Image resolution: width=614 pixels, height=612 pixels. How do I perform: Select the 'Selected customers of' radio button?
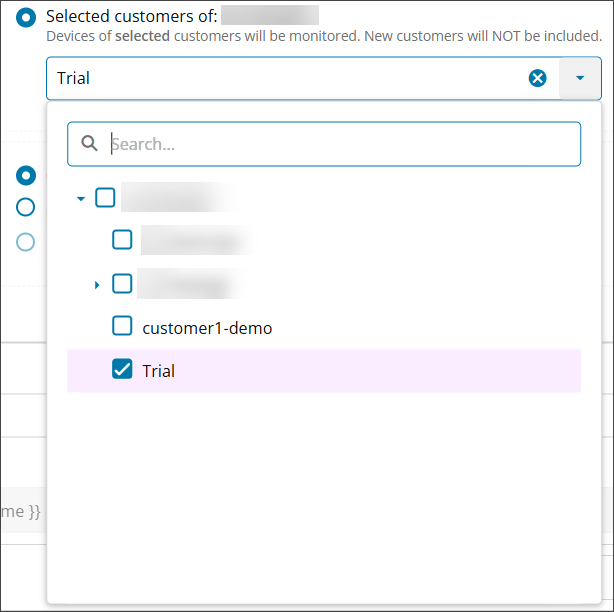pyautogui.click(x=27, y=17)
